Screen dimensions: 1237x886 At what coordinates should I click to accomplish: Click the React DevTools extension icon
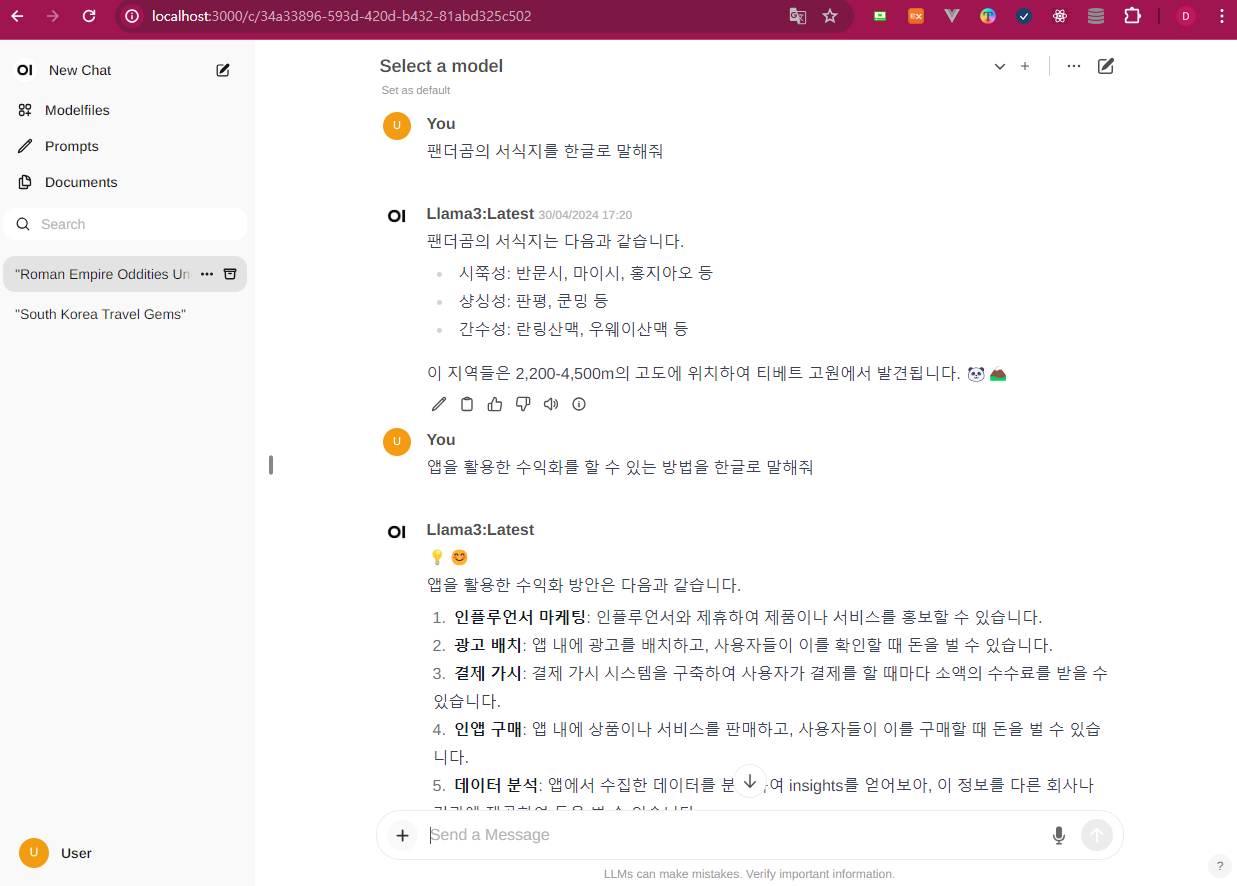1060,16
